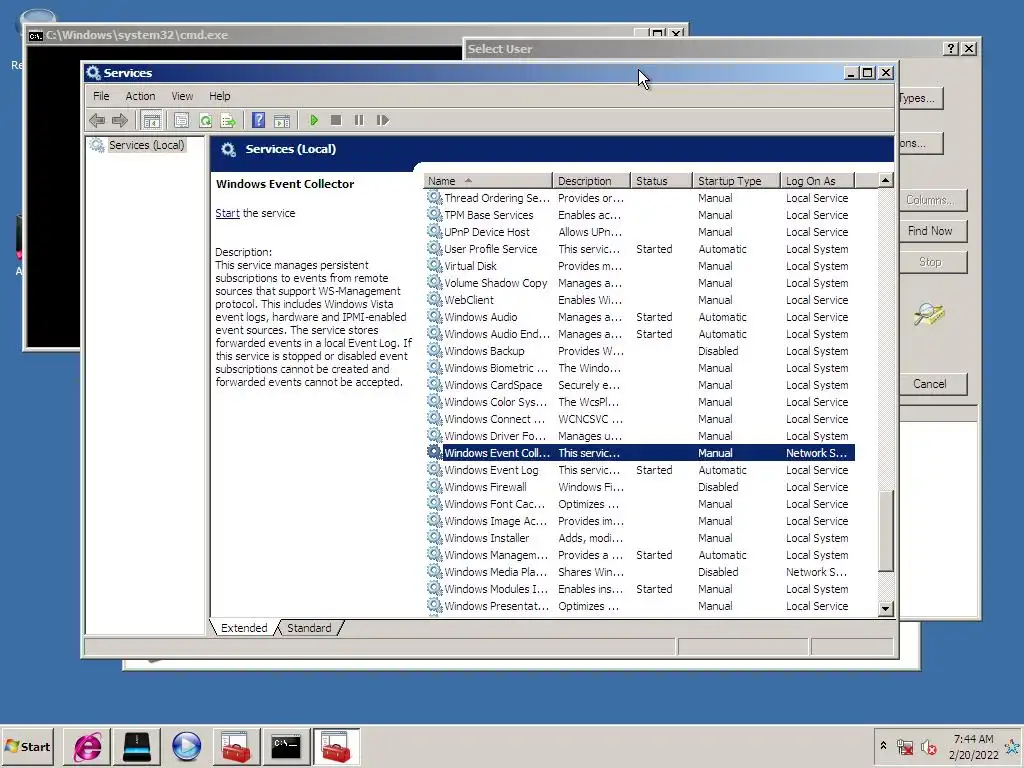Click the Stop Service toolbar icon
The height and width of the screenshot is (768, 1024).
(336, 120)
